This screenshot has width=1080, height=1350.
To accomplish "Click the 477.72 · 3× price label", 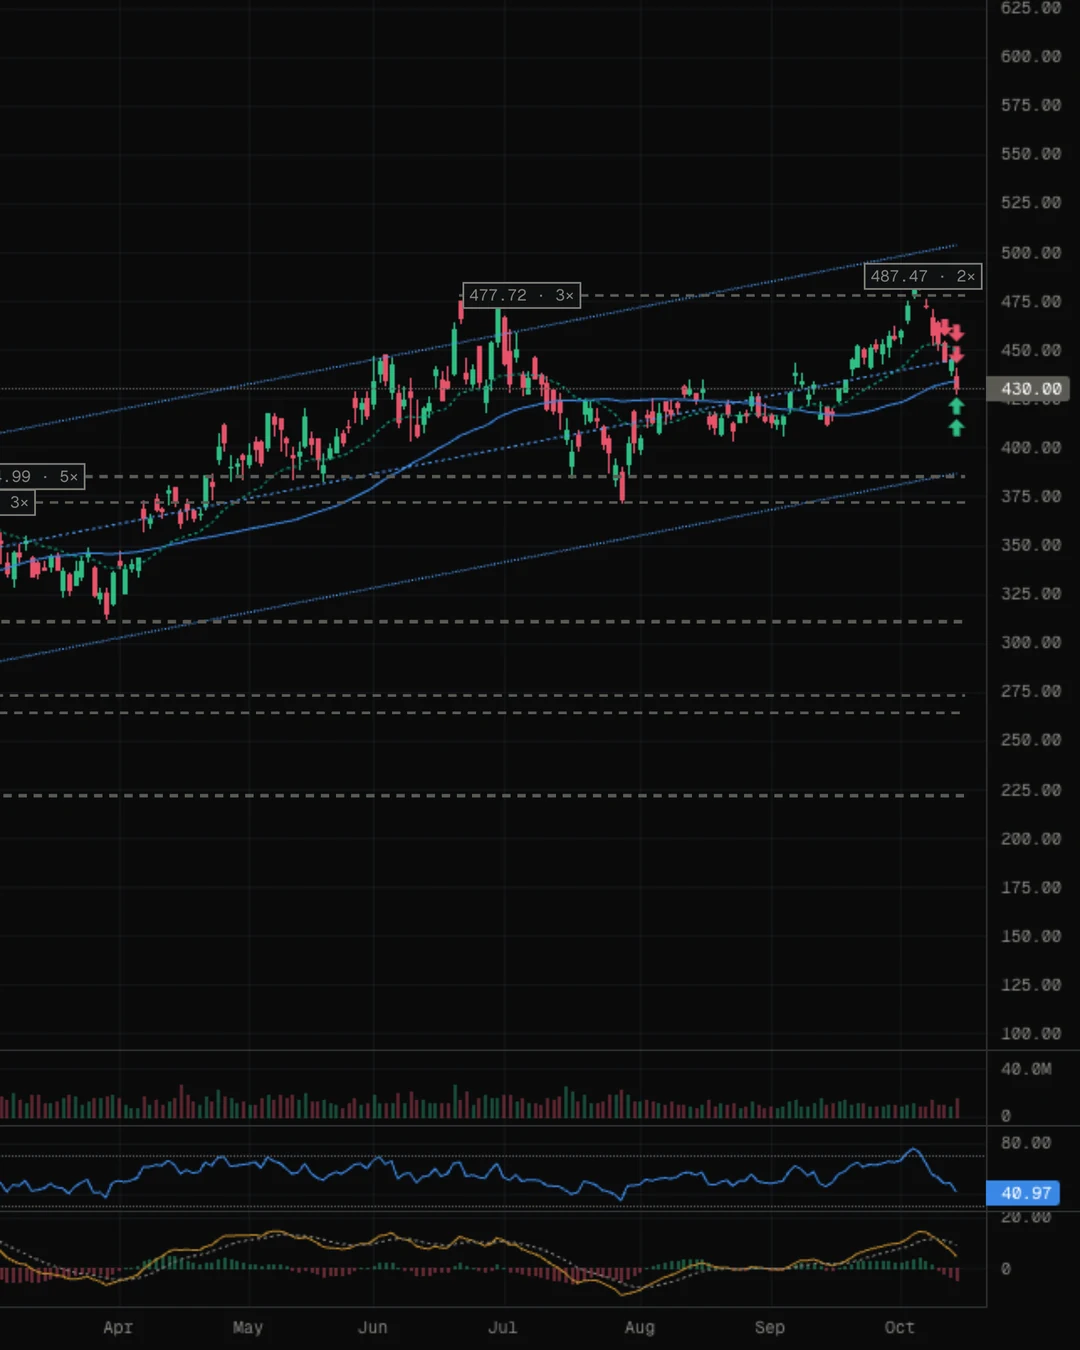I will [521, 295].
